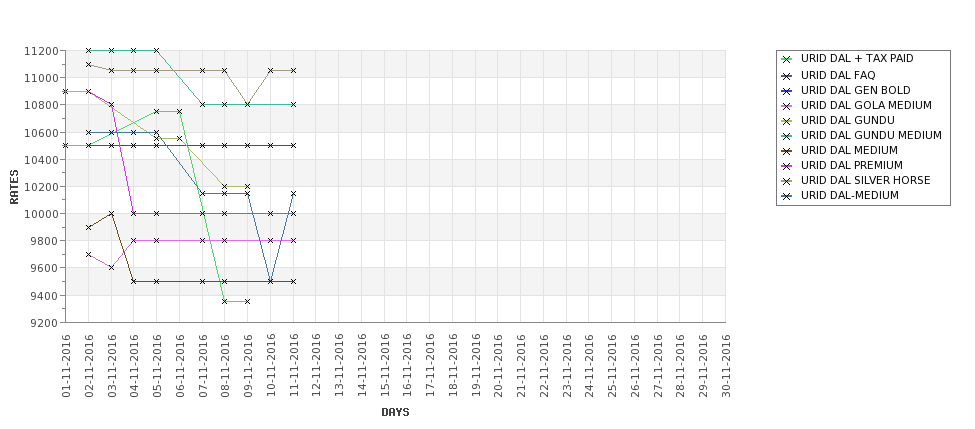Click the green 10750 data point on 06-11-2016

click(x=180, y=112)
